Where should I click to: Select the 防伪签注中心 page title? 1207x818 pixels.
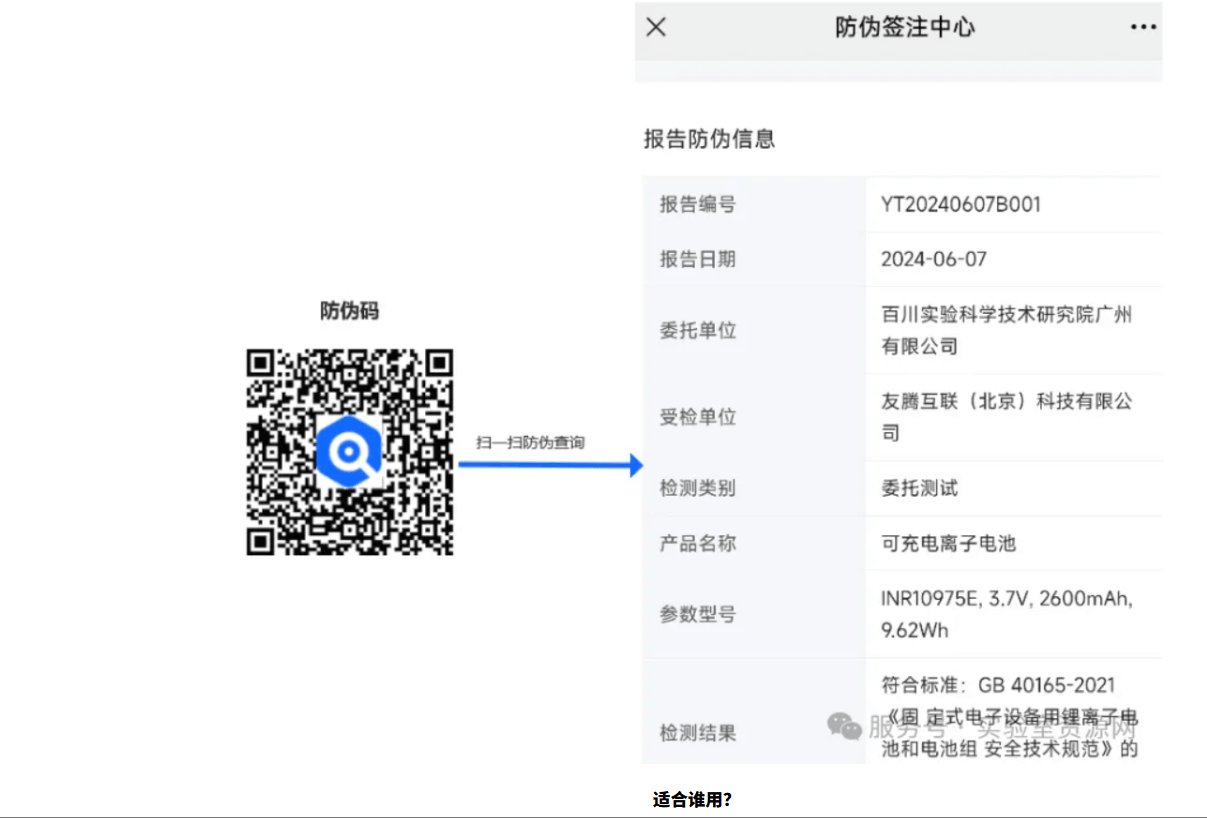[x=905, y=27]
